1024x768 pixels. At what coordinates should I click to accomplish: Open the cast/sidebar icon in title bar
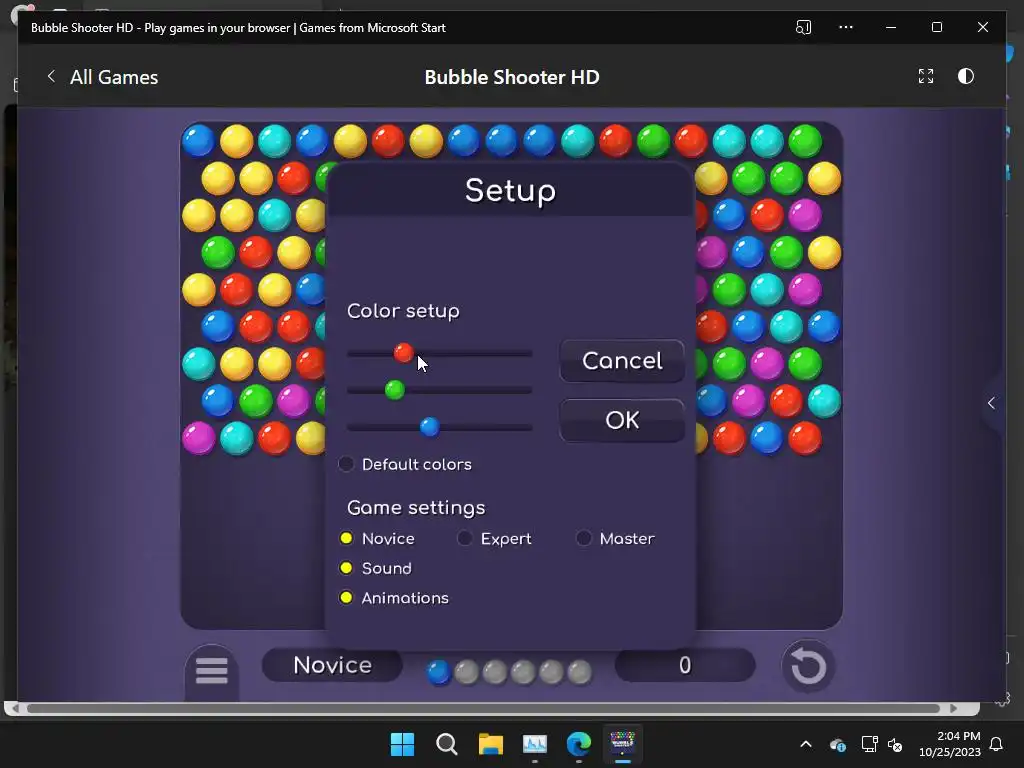pos(803,27)
